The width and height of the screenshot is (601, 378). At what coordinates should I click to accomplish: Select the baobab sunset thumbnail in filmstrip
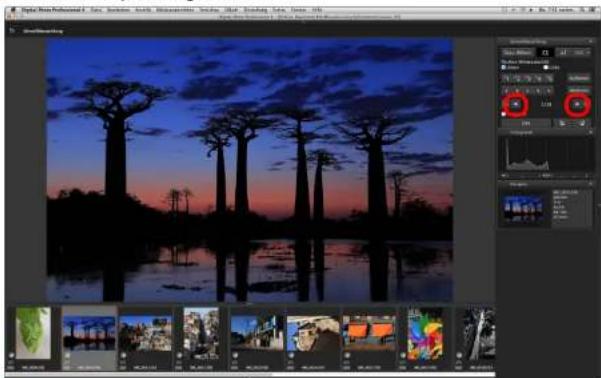tap(89, 333)
